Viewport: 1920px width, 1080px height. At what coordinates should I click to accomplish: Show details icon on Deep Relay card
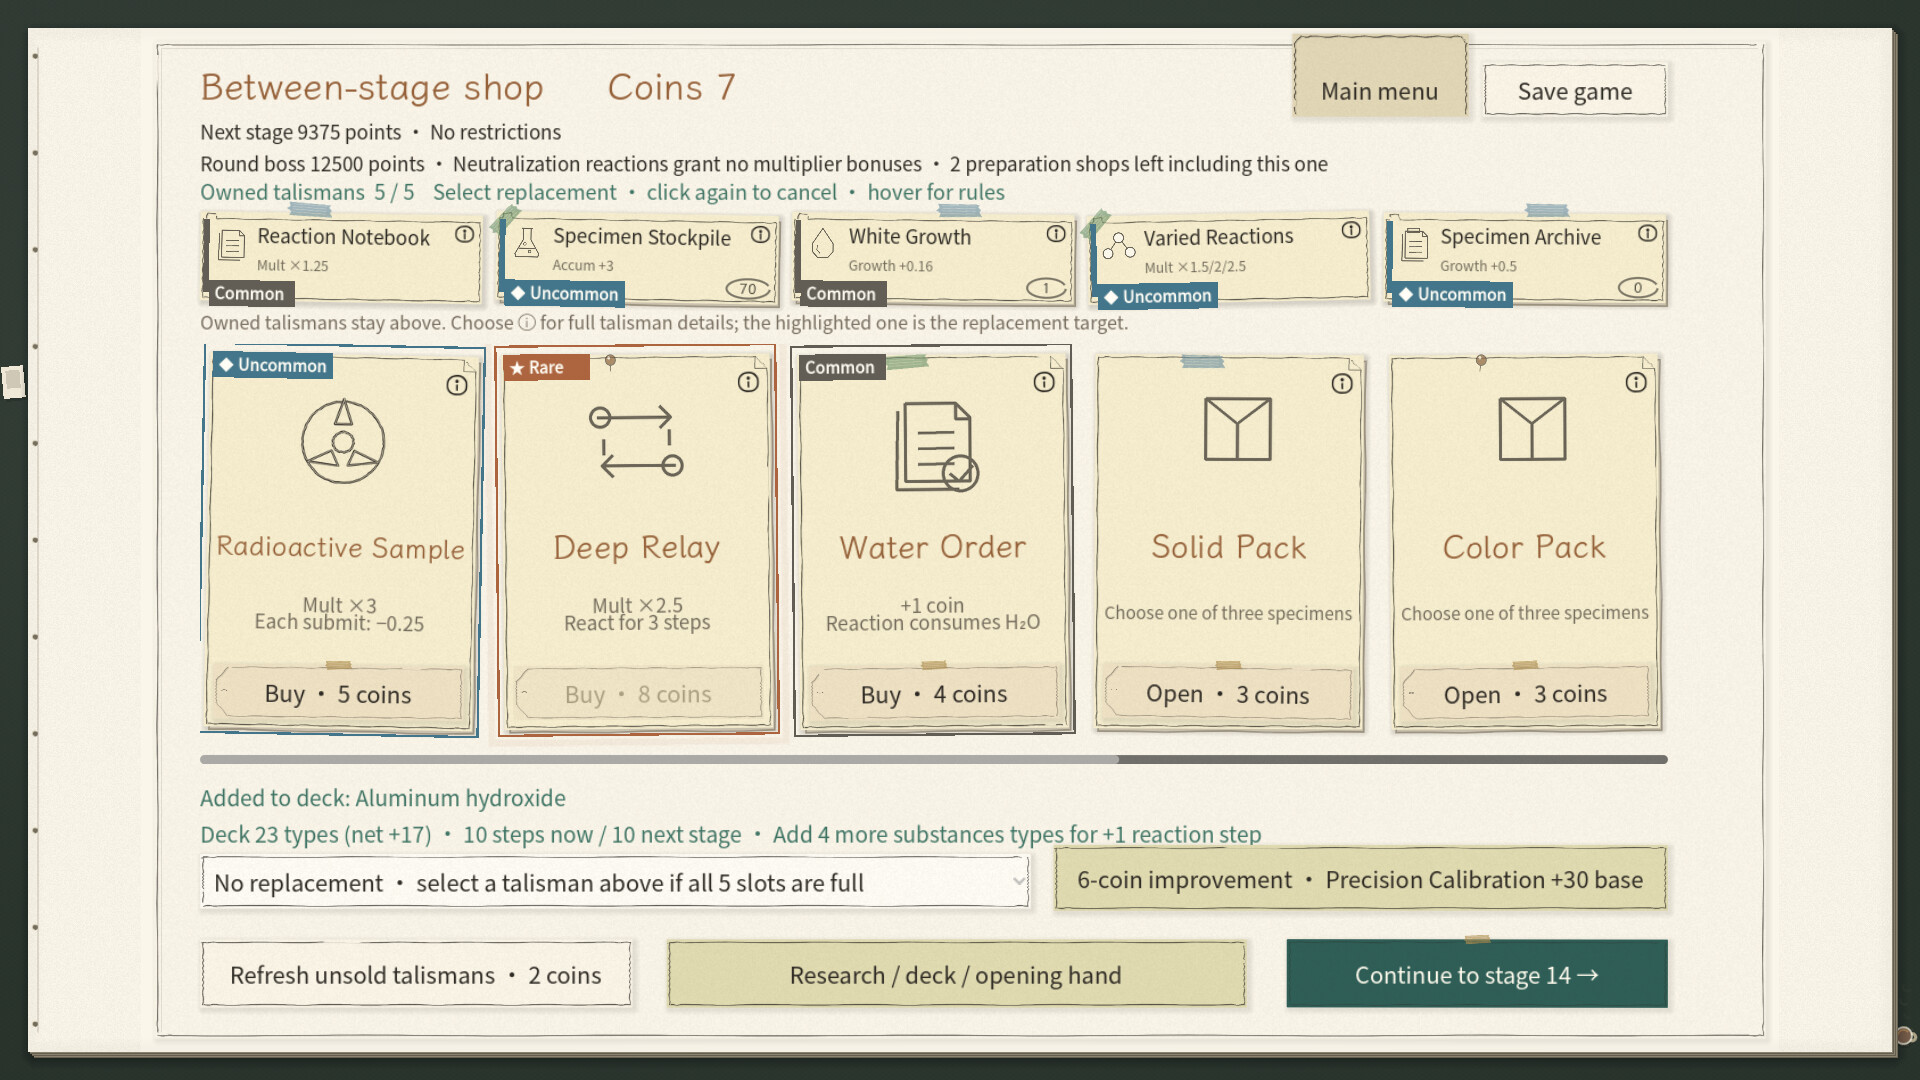pos(748,382)
